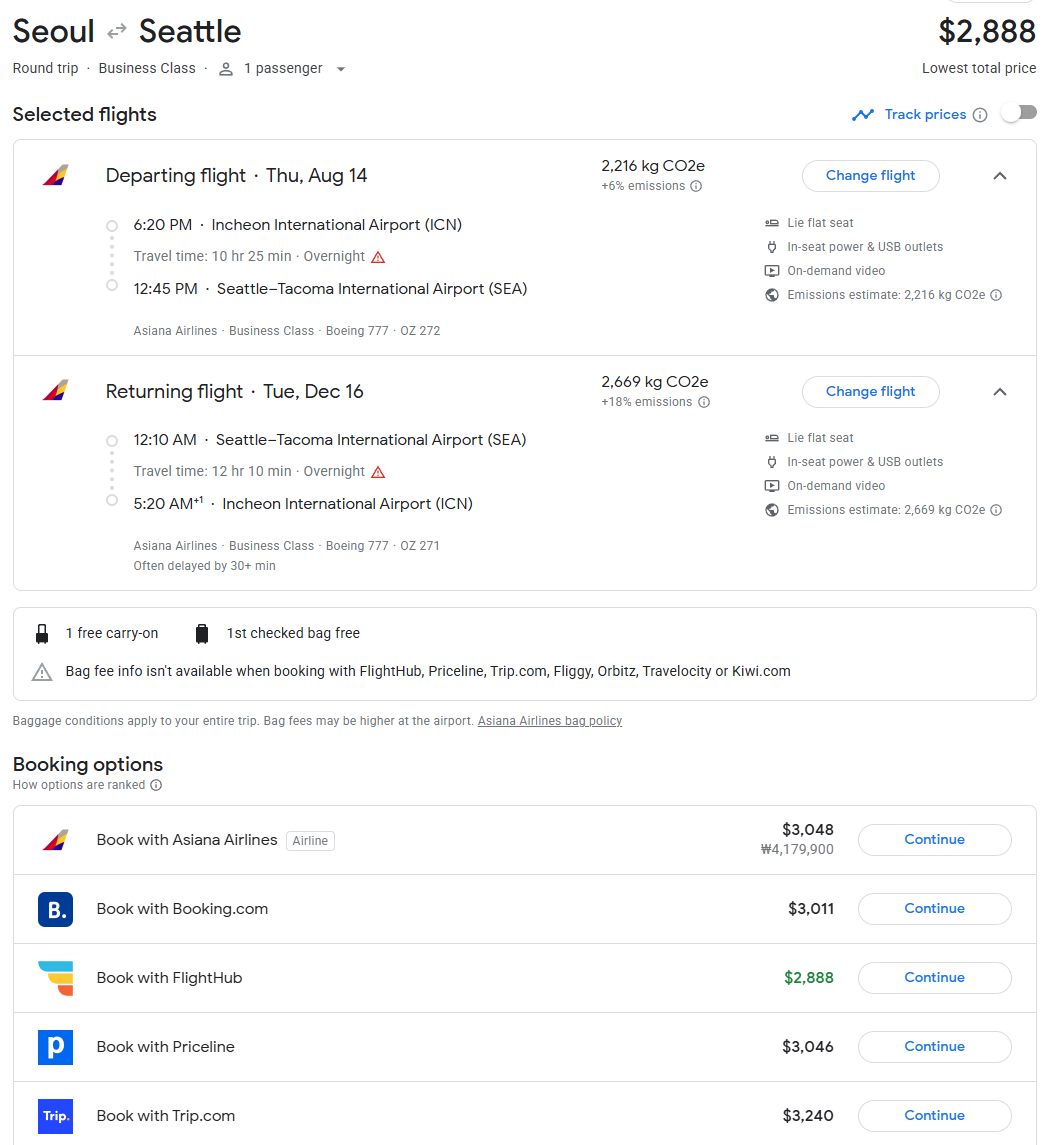
Task: Click the round-trip swap arrows icon
Action: pyautogui.click(x=117, y=32)
